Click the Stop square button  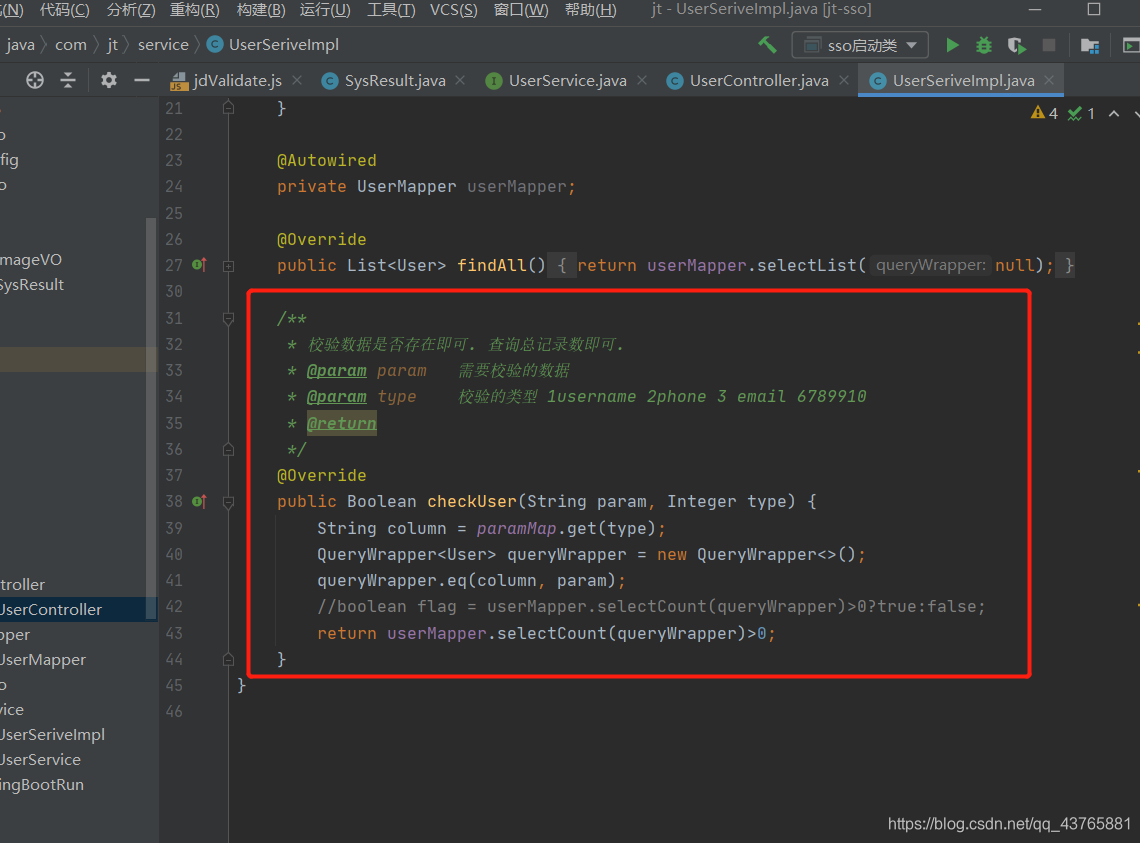click(1048, 45)
